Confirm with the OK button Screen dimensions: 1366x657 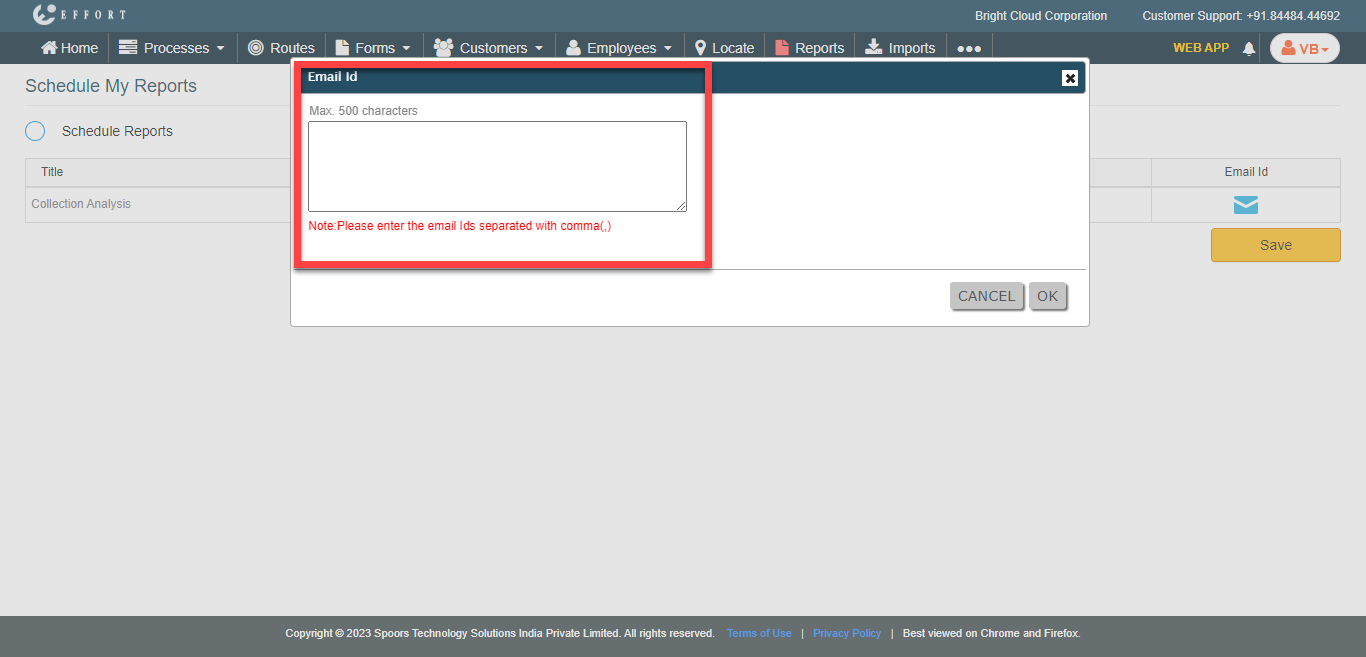coord(1047,296)
